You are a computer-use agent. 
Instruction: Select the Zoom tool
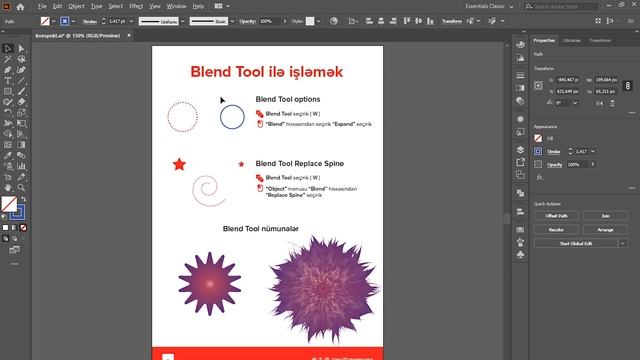click(x=21, y=187)
